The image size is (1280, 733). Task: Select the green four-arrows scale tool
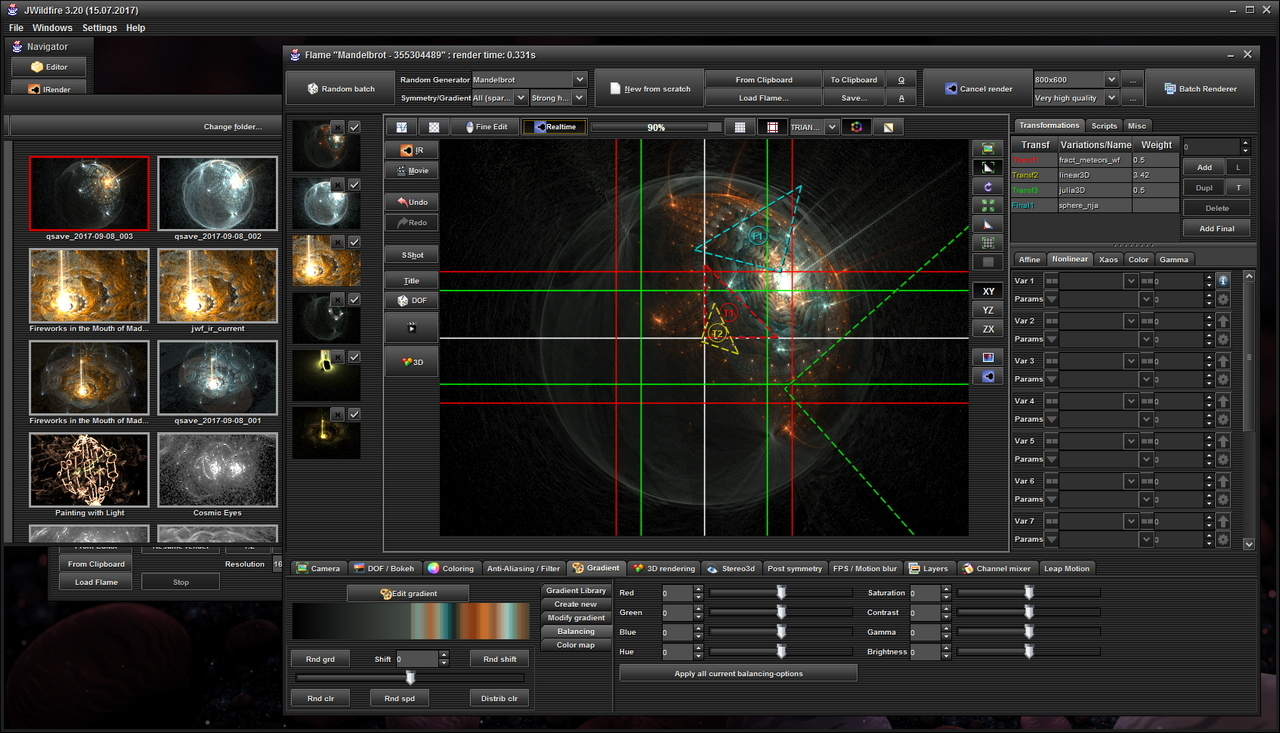[x=988, y=205]
